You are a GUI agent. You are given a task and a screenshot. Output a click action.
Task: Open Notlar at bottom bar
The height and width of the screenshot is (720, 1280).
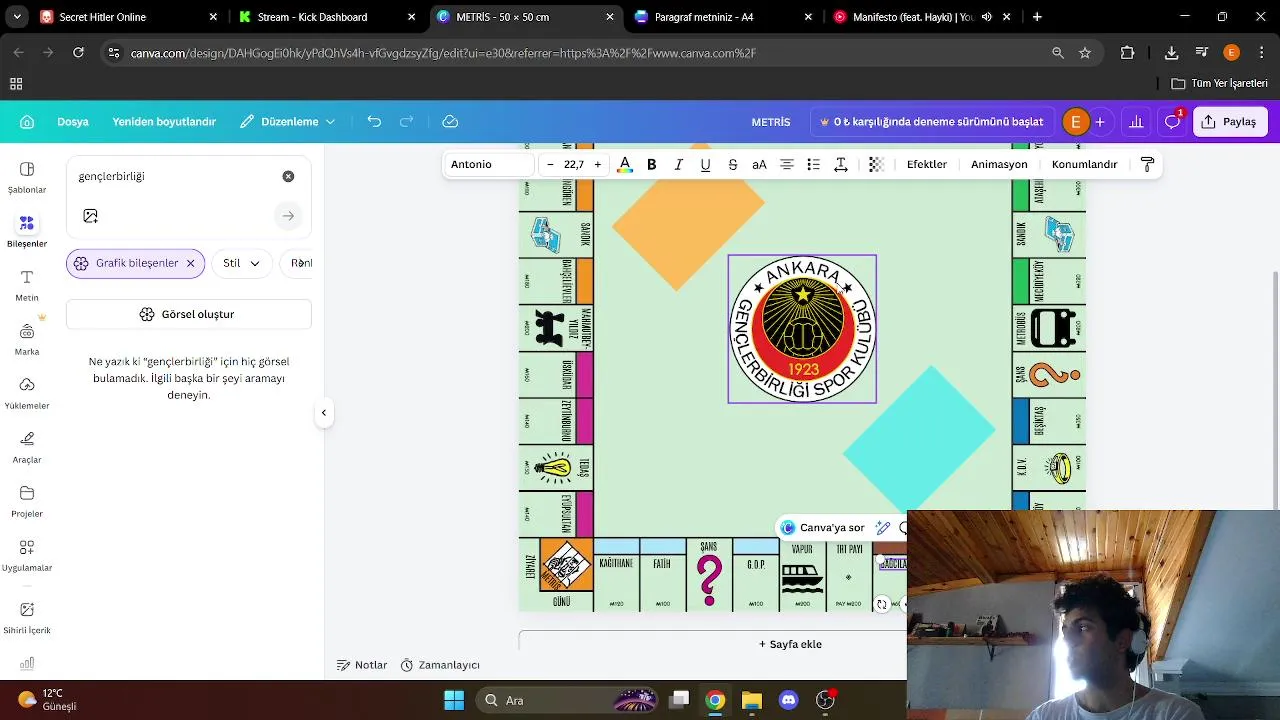point(362,665)
